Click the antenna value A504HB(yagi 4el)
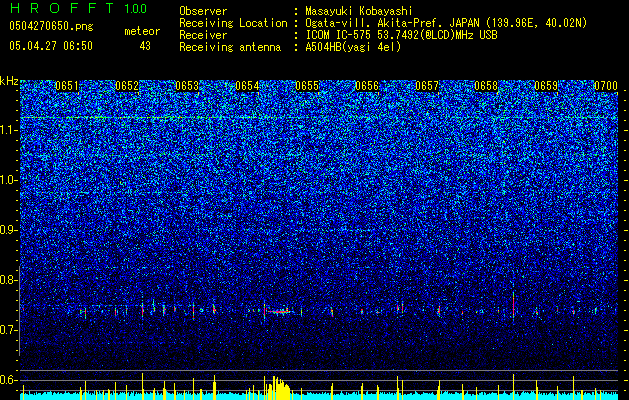The width and height of the screenshot is (629, 400). tap(353, 47)
